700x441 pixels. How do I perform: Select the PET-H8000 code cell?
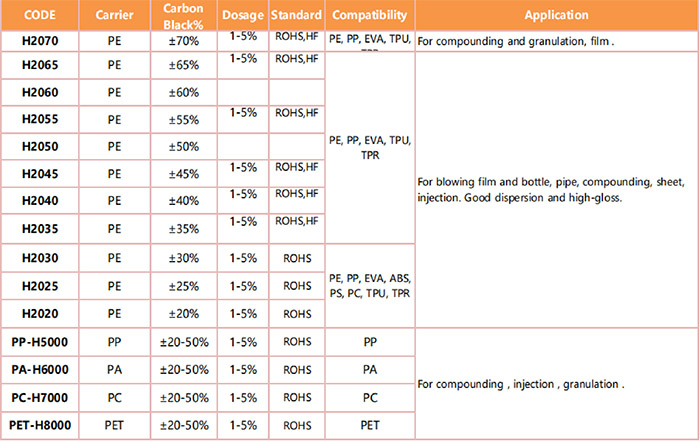tap(40, 425)
